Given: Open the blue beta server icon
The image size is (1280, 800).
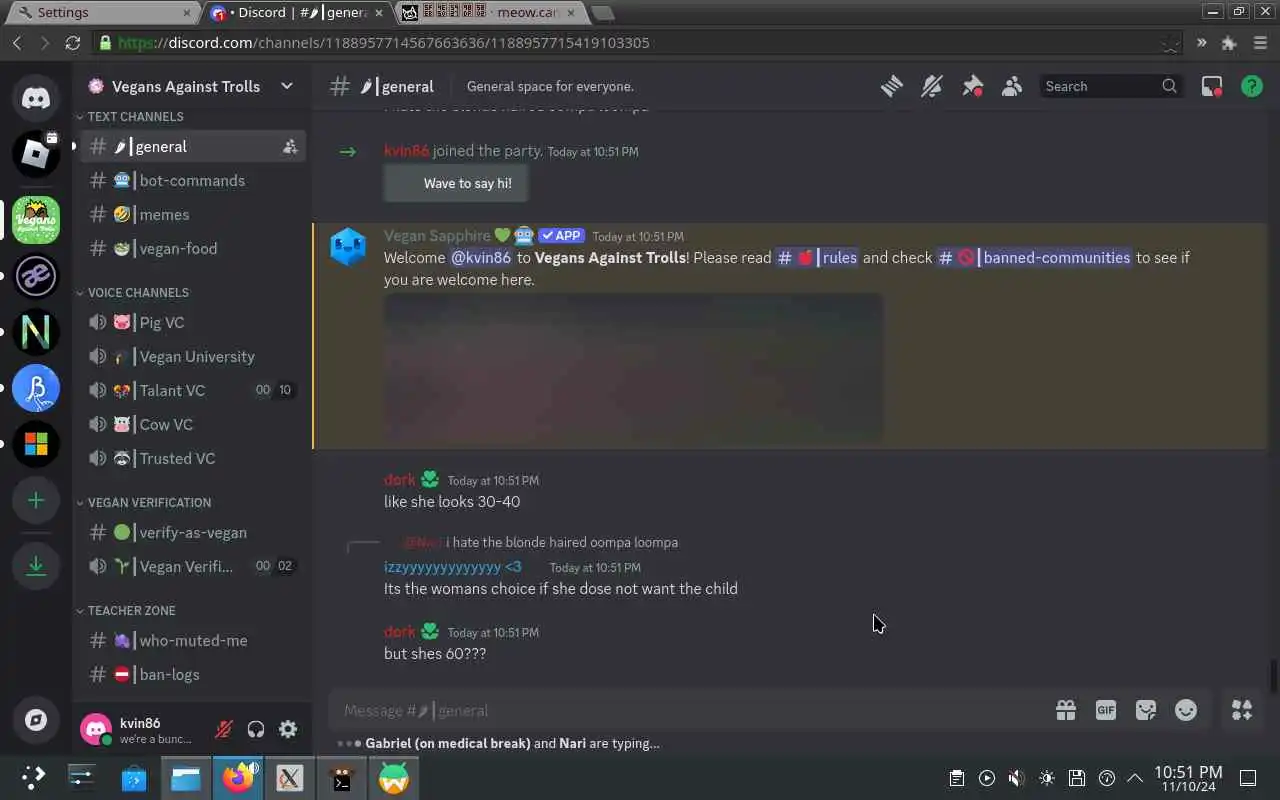Looking at the screenshot, I should pyautogui.click(x=36, y=388).
